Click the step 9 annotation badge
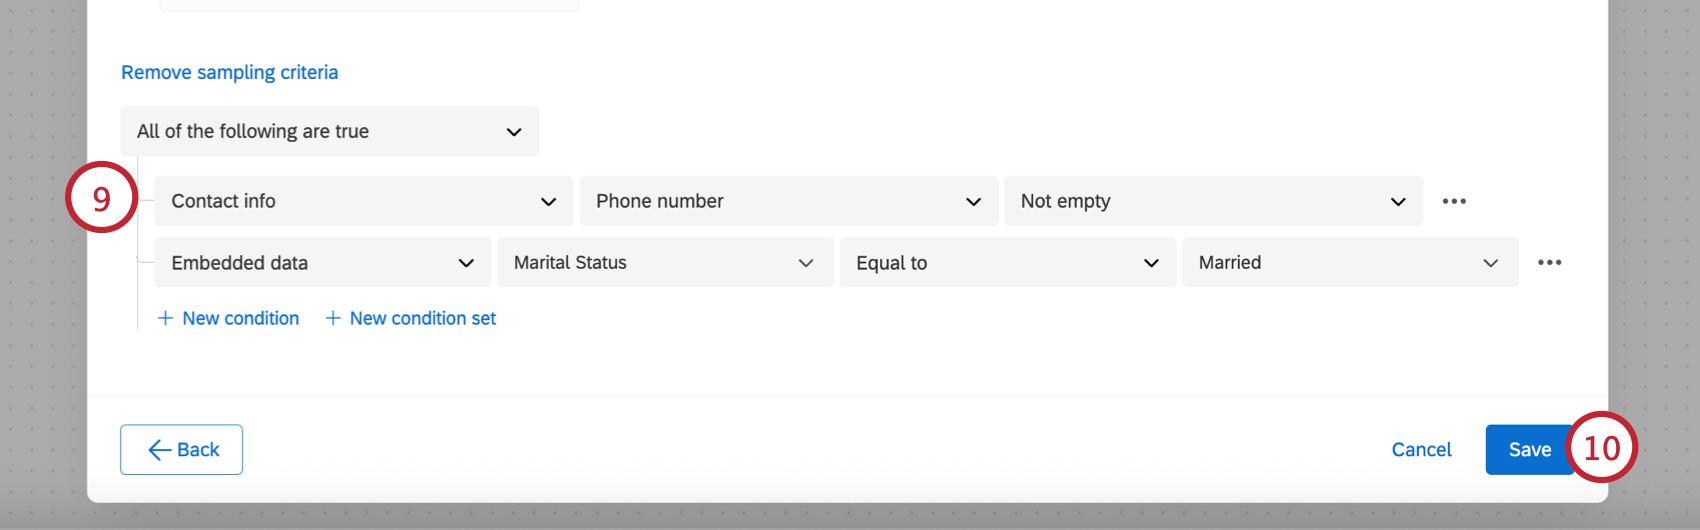The height and width of the screenshot is (530, 1700). [101, 198]
